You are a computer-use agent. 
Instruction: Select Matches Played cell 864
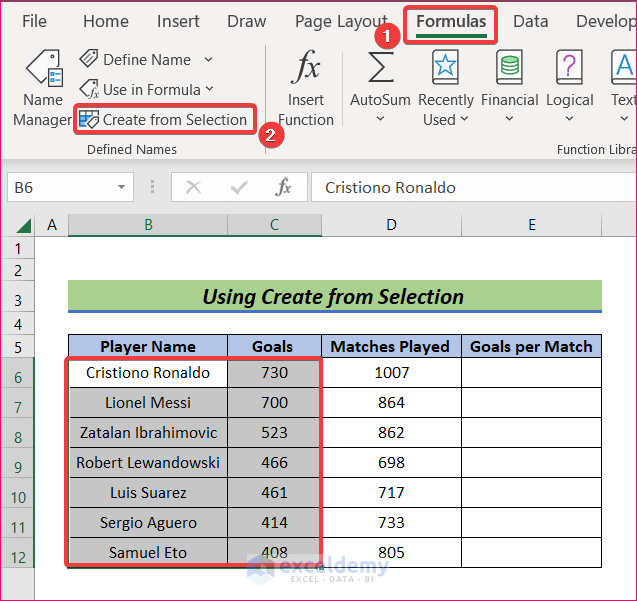391,403
